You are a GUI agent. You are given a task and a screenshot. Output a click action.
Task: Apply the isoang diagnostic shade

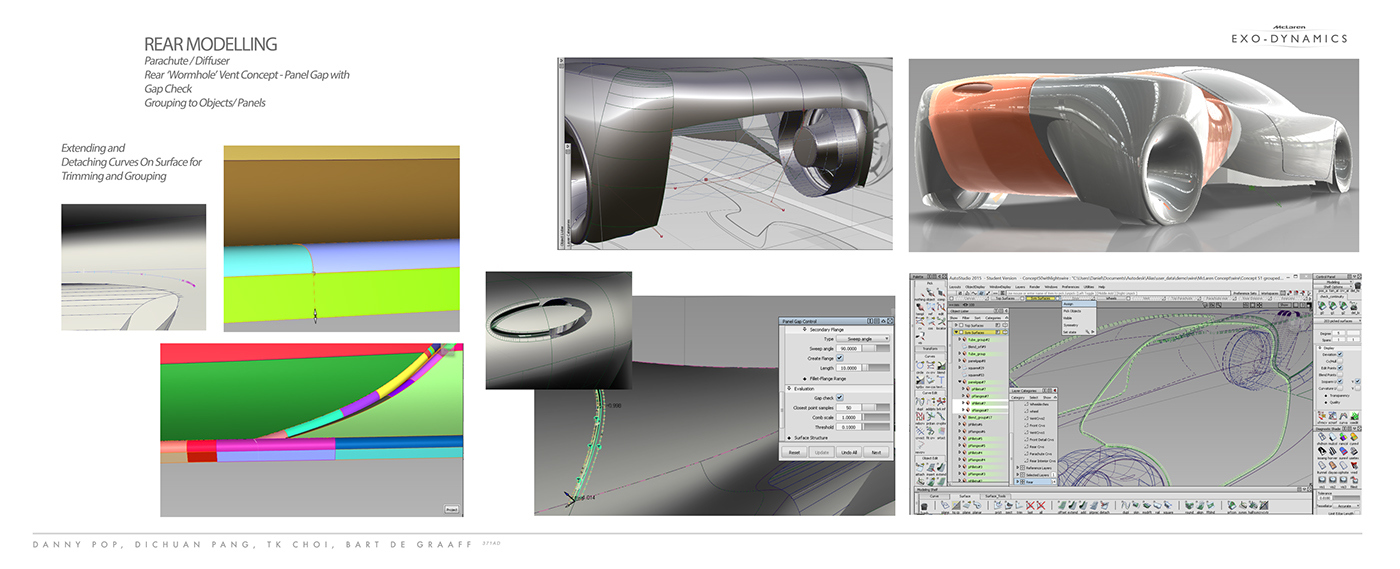[1322, 451]
